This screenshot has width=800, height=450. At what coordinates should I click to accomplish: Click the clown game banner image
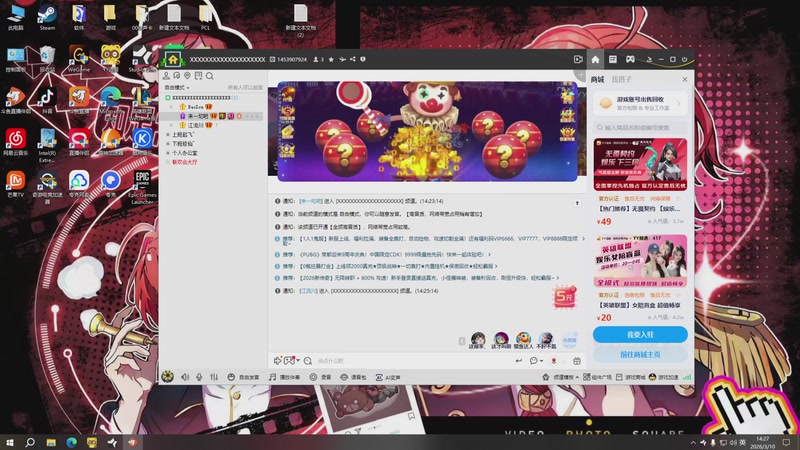428,131
